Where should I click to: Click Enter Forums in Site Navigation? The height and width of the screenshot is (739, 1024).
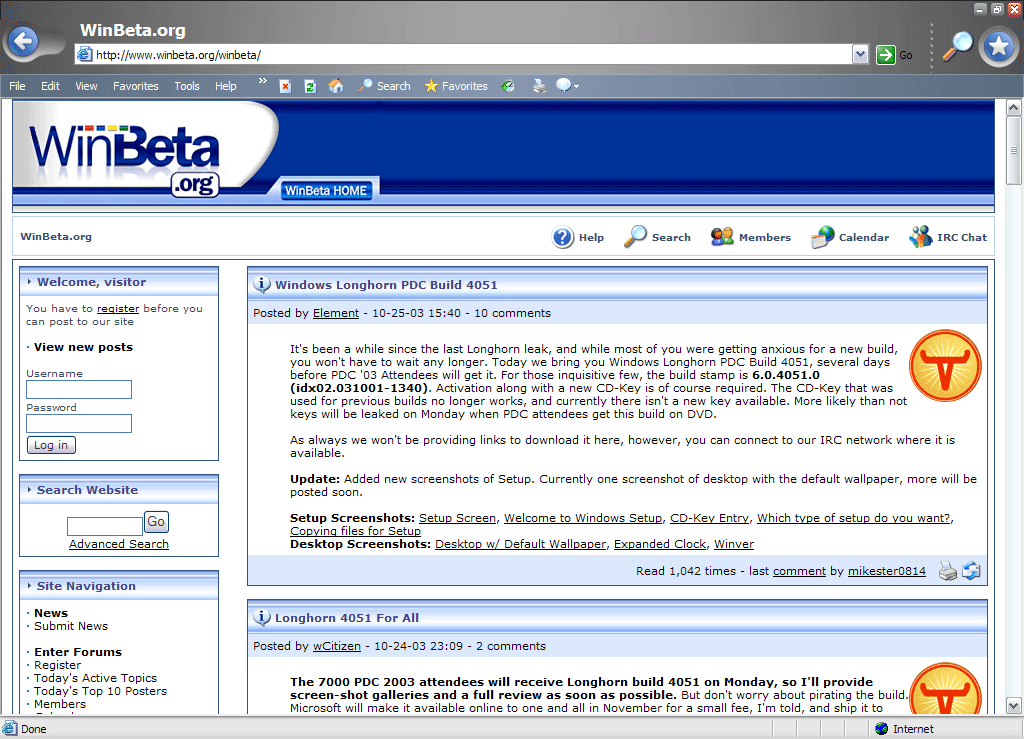click(78, 652)
